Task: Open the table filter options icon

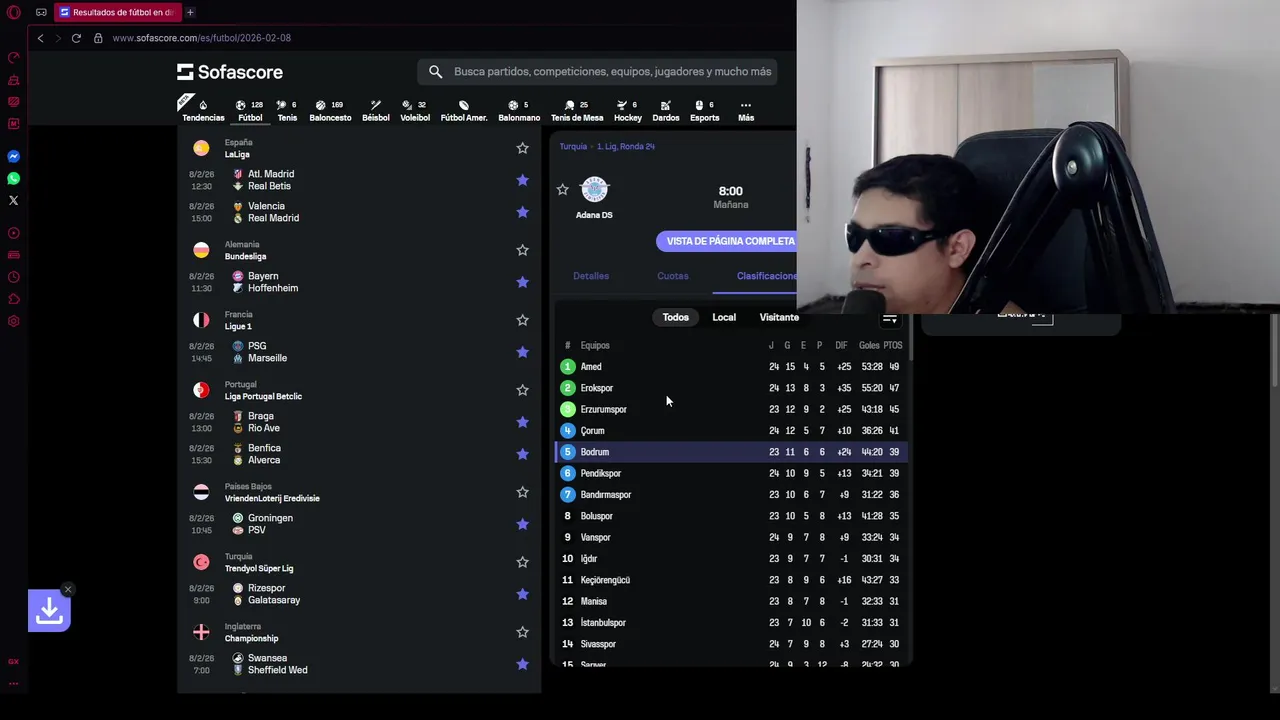Action: click(x=889, y=318)
